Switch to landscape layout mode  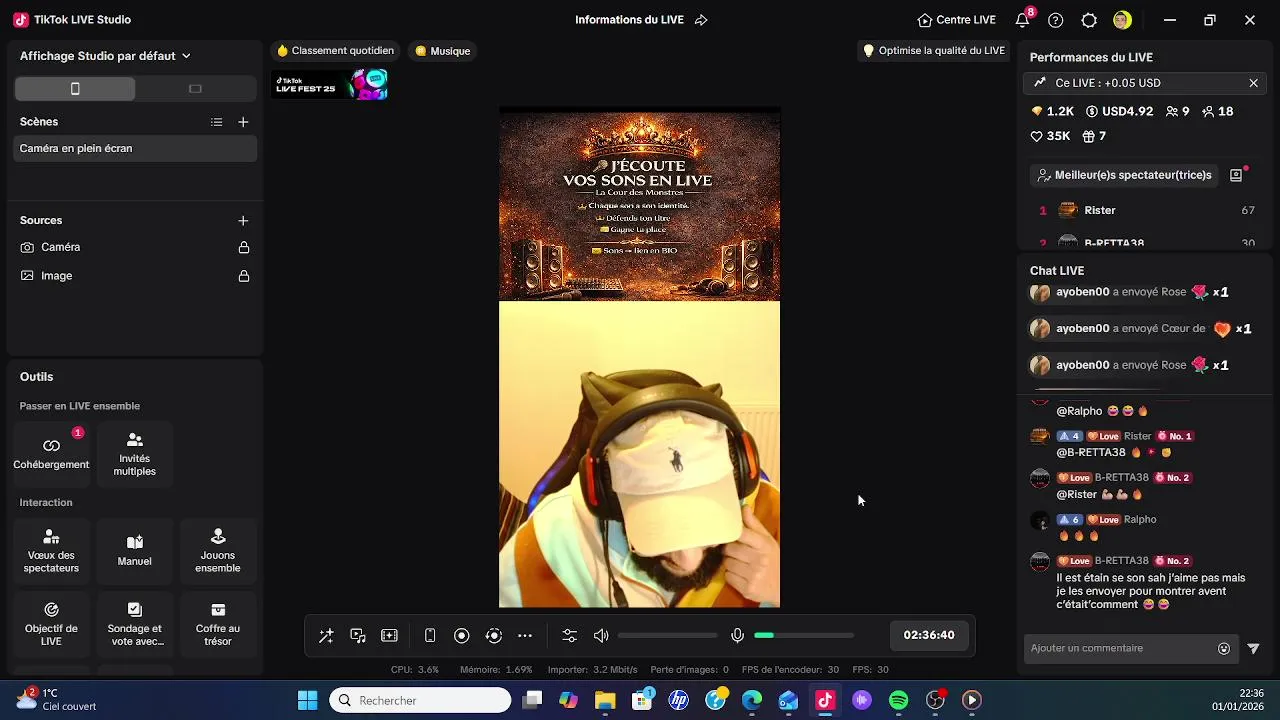pyautogui.click(x=195, y=89)
